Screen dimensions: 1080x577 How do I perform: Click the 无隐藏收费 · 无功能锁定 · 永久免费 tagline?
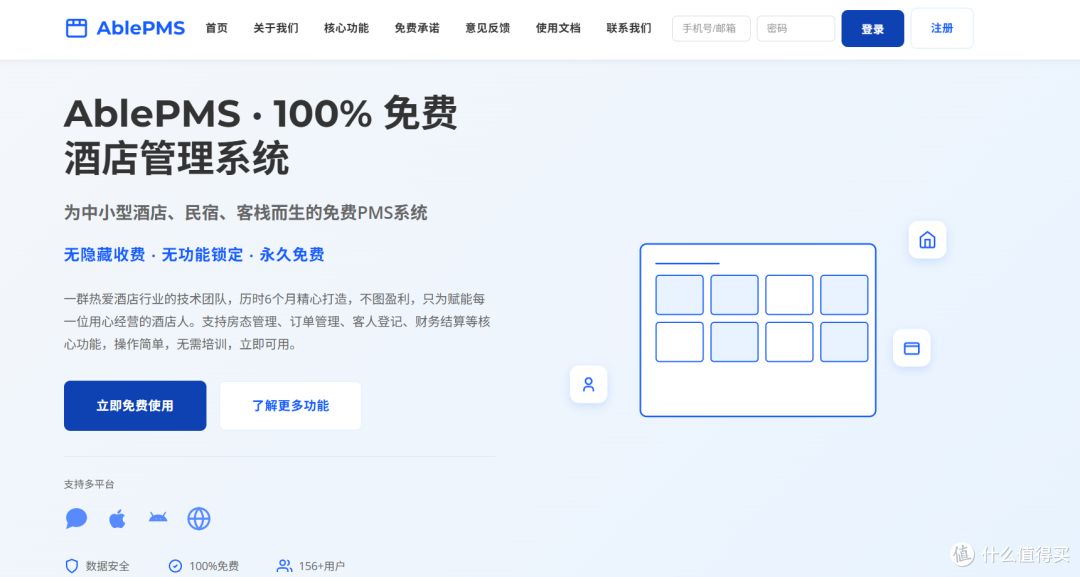pyautogui.click(x=194, y=255)
